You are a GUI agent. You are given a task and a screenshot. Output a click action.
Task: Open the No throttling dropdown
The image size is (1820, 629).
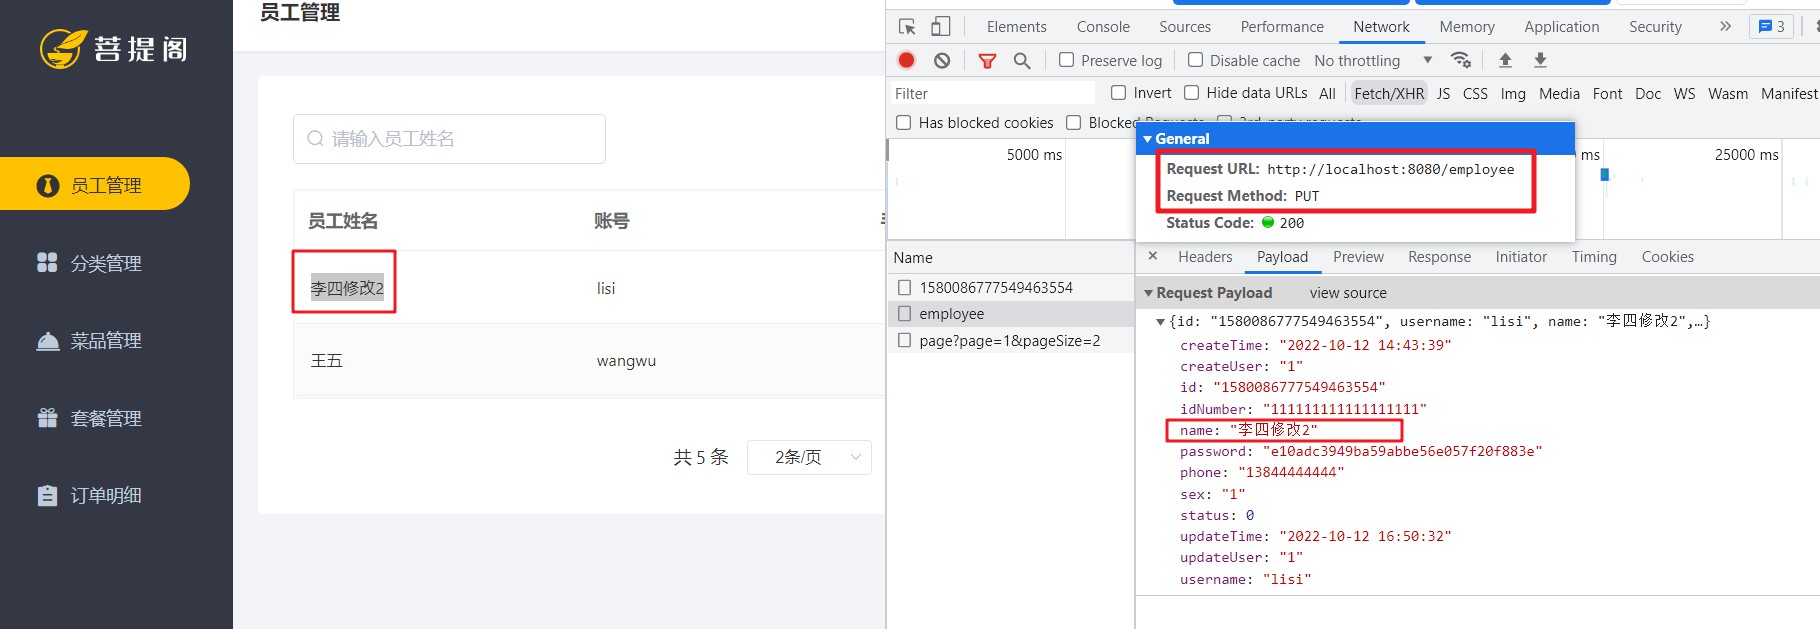tap(1373, 61)
